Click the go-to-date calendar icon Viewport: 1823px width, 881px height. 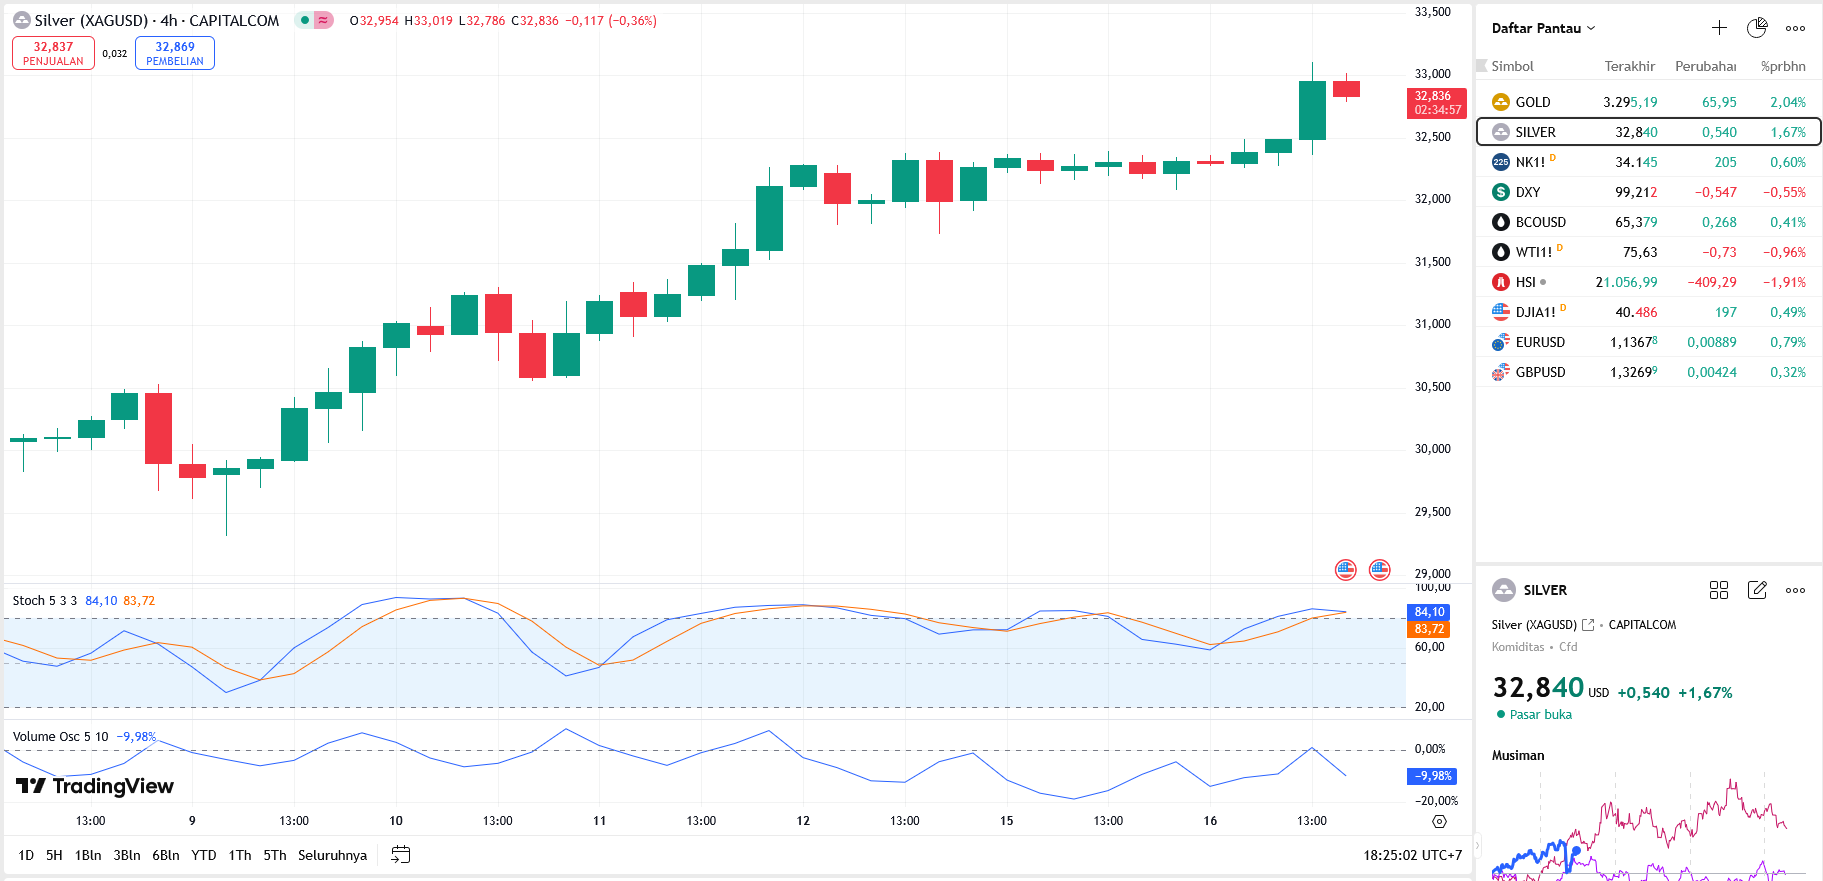coord(400,855)
